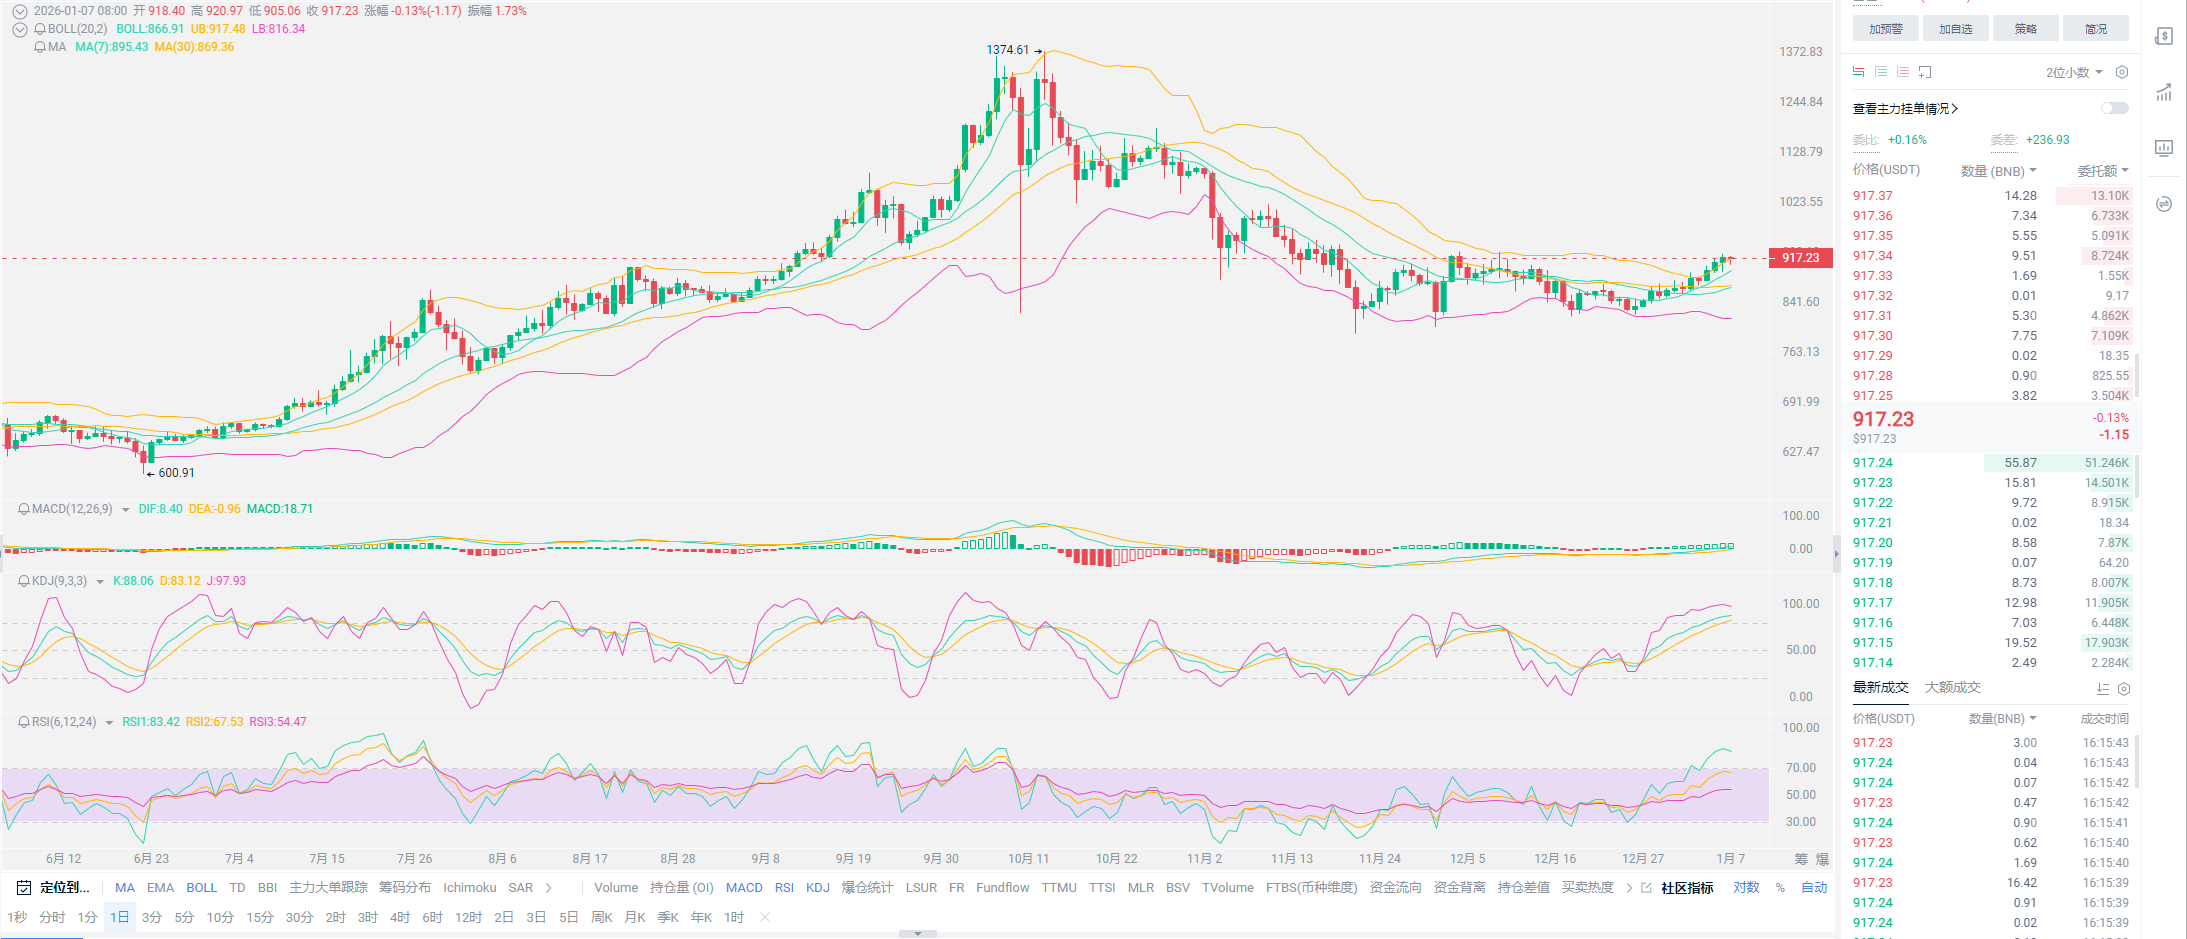The image size is (2187, 939).
Task: Show buy orders only in order book
Action: [1880, 72]
